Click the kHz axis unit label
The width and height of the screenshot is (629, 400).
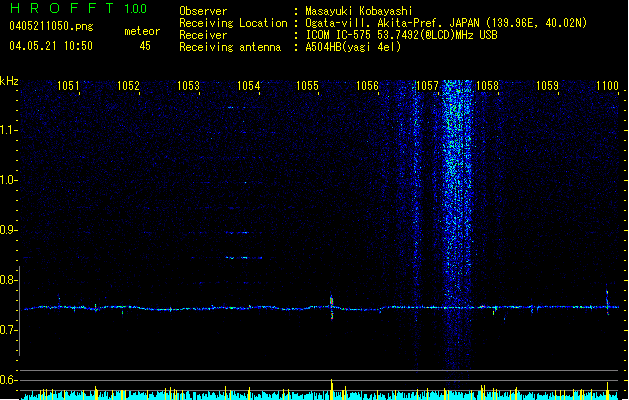[x=9, y=81]
